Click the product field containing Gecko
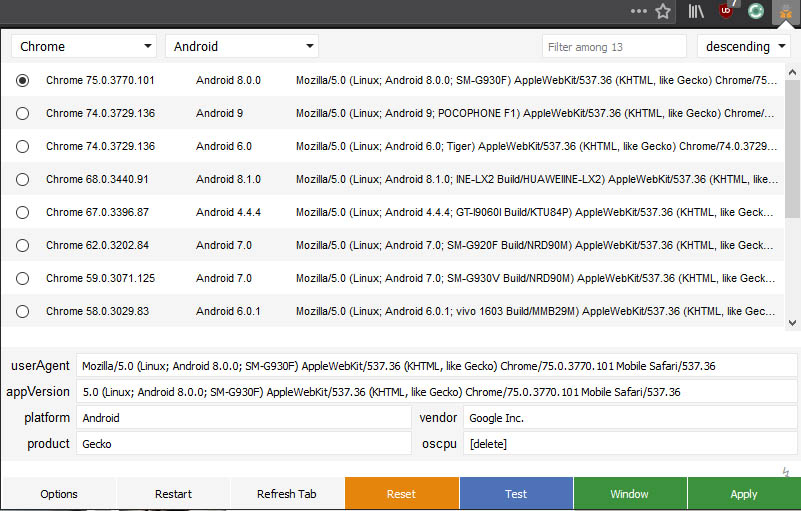Viewport: 801px width, 511px height. tap(244, 444)
